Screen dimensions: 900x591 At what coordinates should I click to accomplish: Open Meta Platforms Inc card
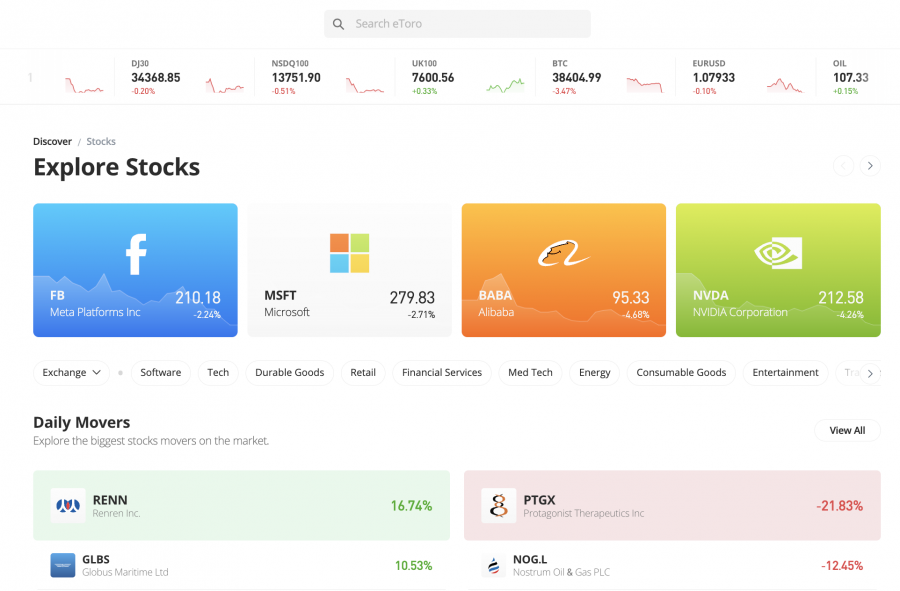point(135,270)
